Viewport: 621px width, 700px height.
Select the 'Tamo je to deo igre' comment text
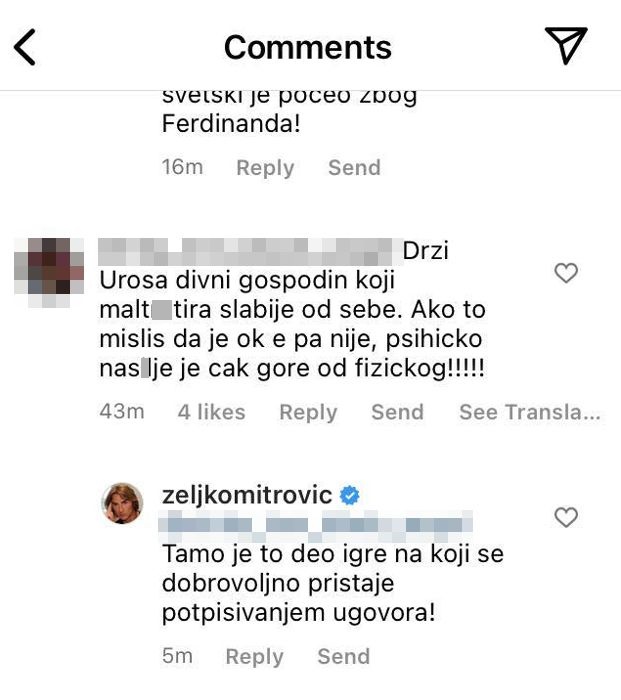pos(333,583)
